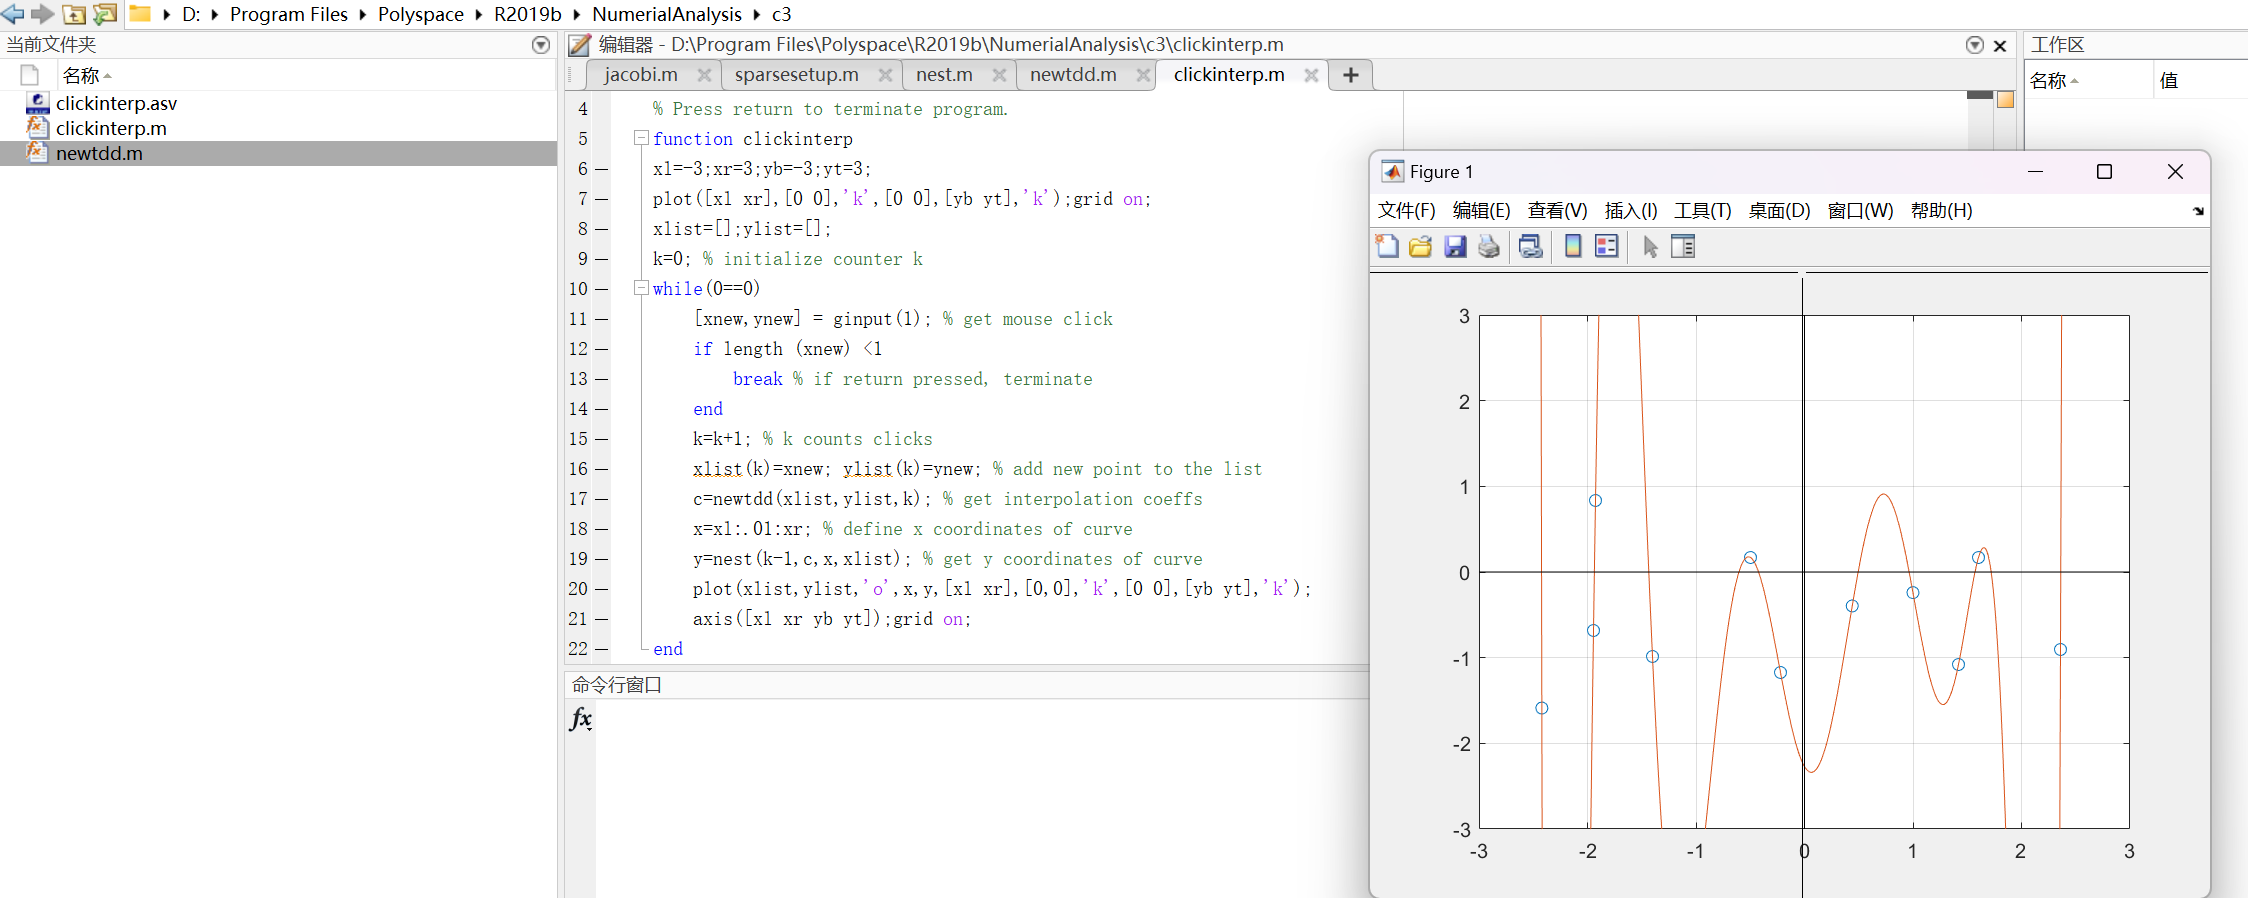Switch to the sparsesetup.m tab
Image resolution: width=2248 pixels, height=898 pixels.
click(x=796, y=75)
